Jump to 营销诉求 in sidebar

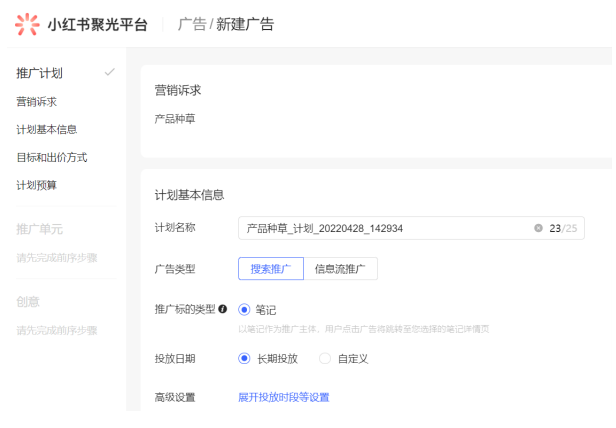coord(37,102)
